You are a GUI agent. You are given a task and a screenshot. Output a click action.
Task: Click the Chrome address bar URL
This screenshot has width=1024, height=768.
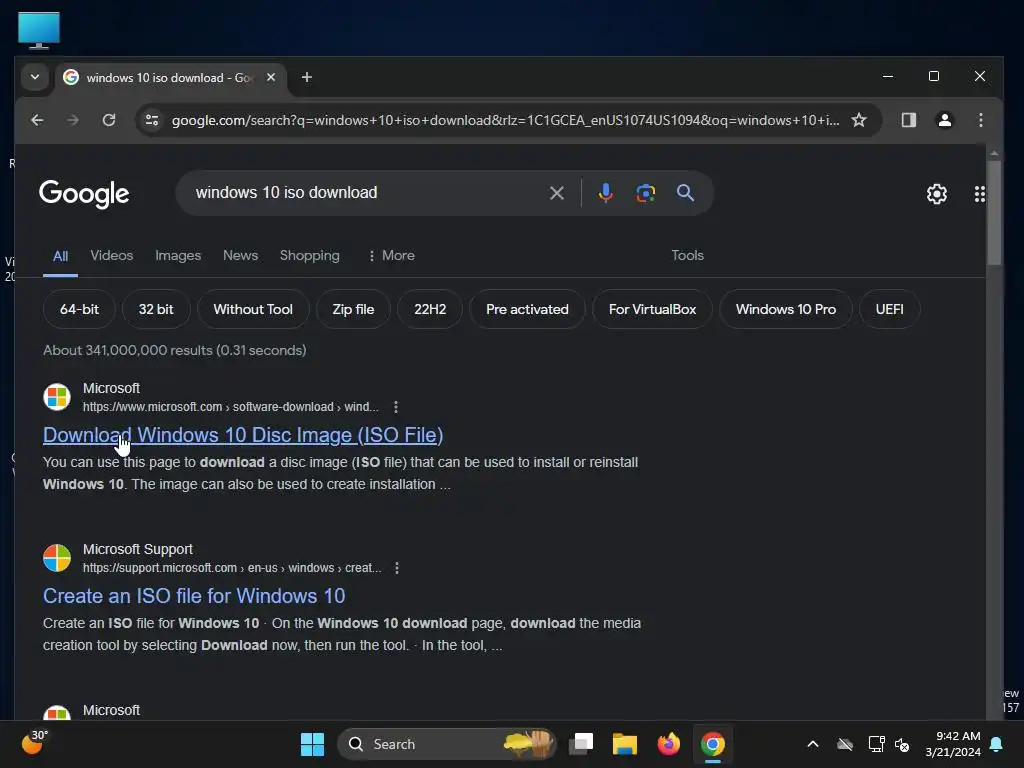(x=505, y=120)
